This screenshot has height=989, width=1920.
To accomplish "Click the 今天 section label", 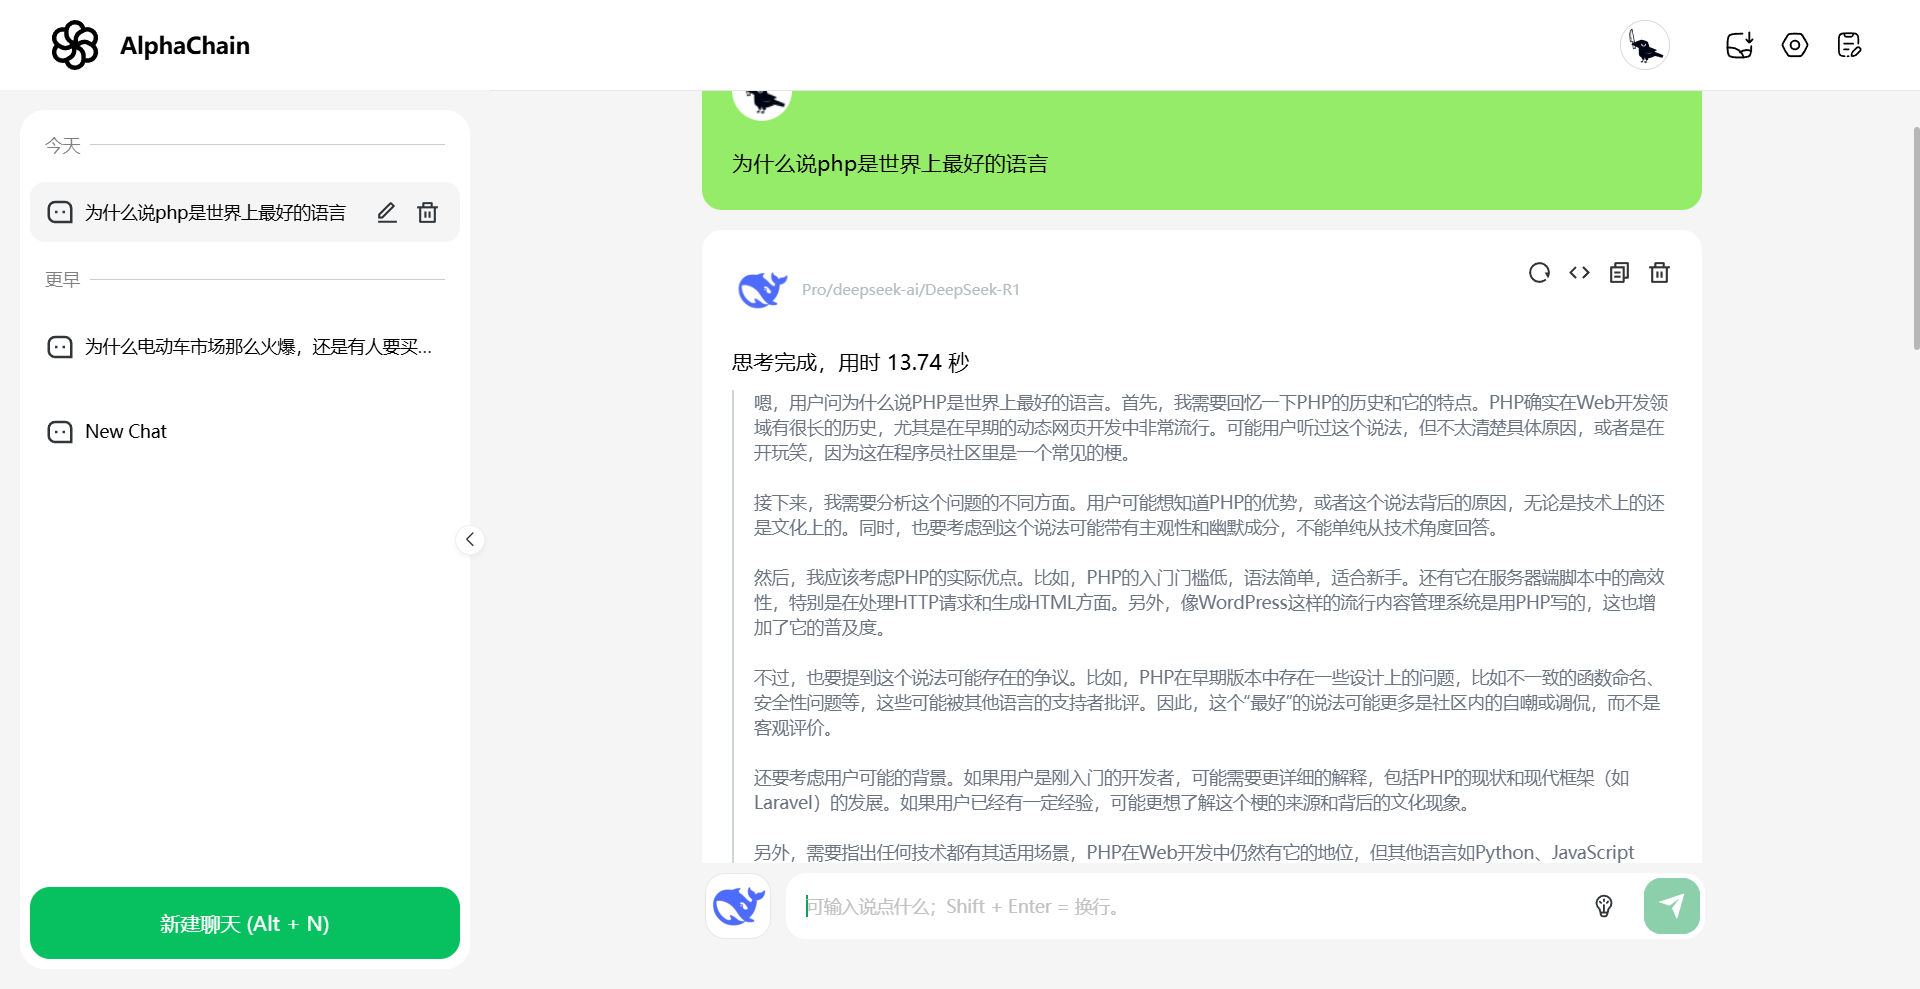I will click(x=62, y=145).
